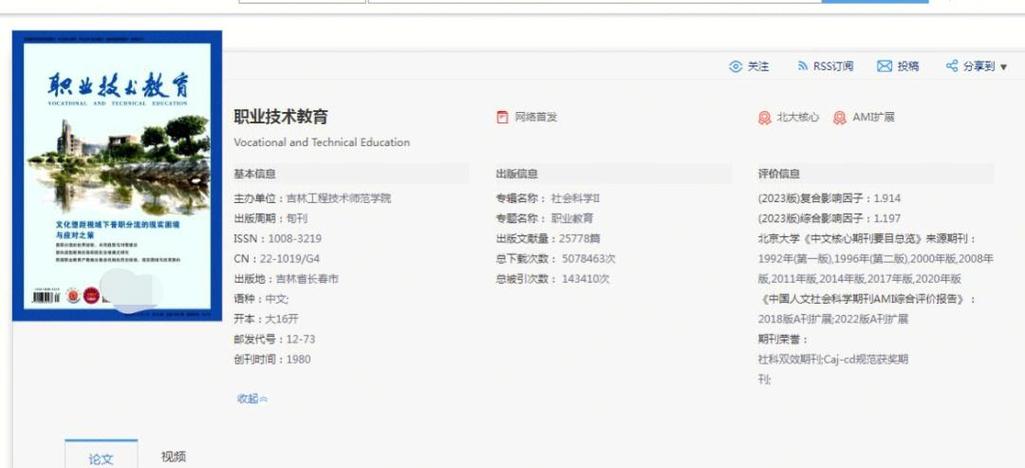The width and height of the screenshot is (1025, 468).
Task: Click the blue search button at top
Action: [875, 1]
